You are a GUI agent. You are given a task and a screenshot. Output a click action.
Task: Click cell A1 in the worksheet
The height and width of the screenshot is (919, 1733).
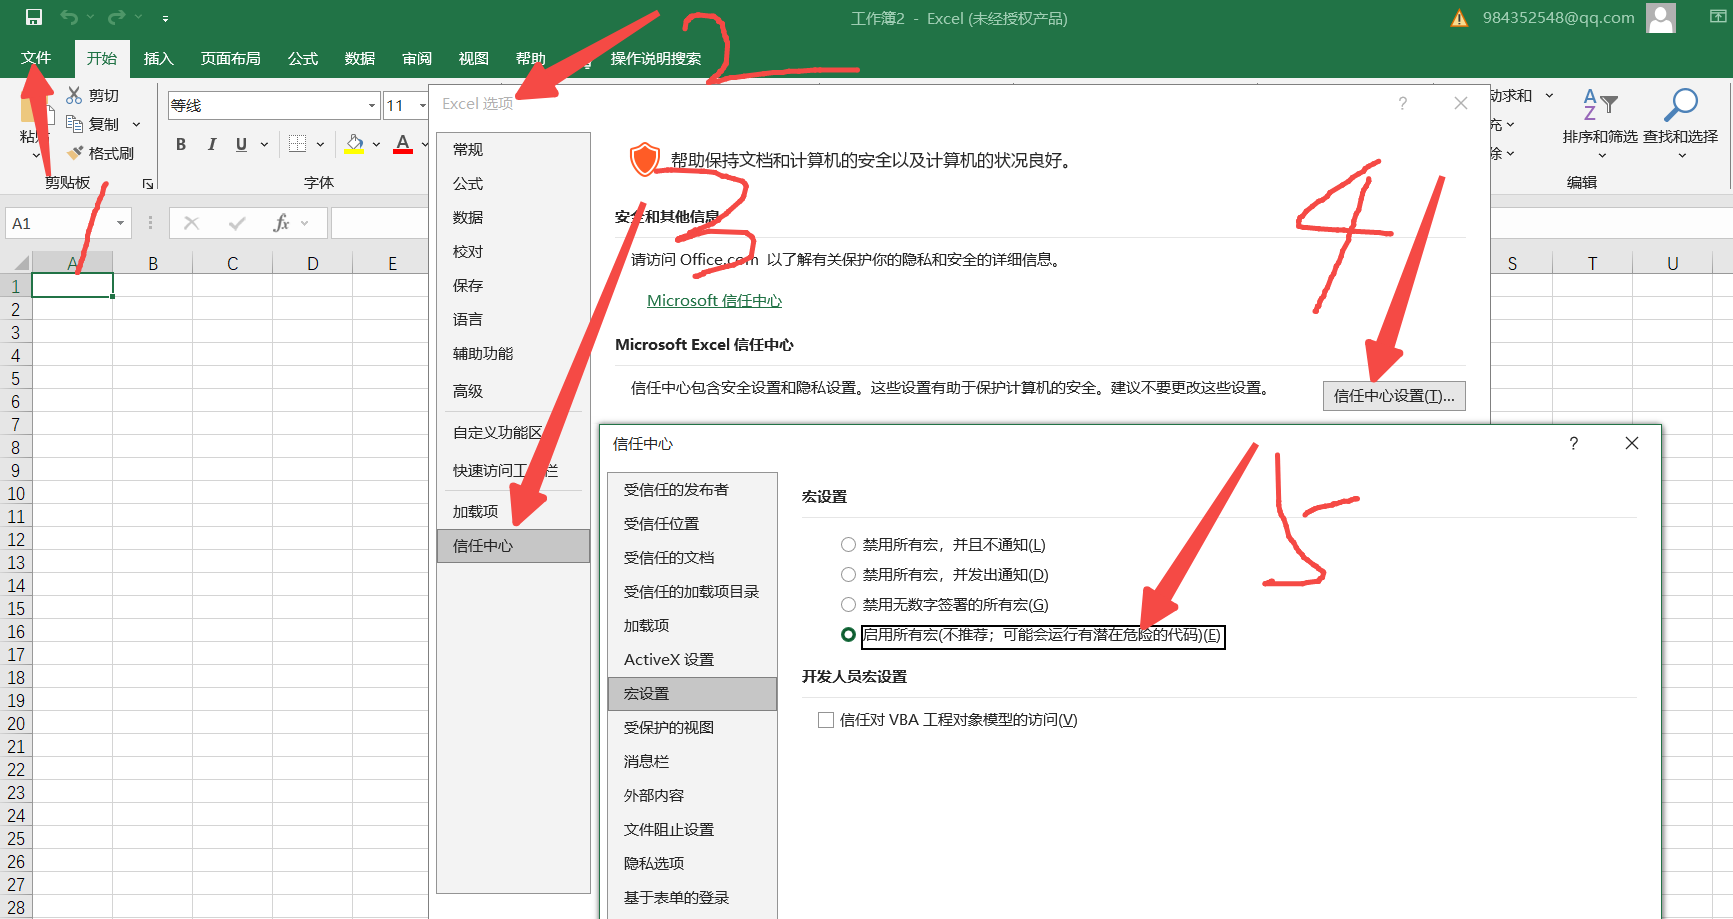pyautogui.click(x=72, y=286)
